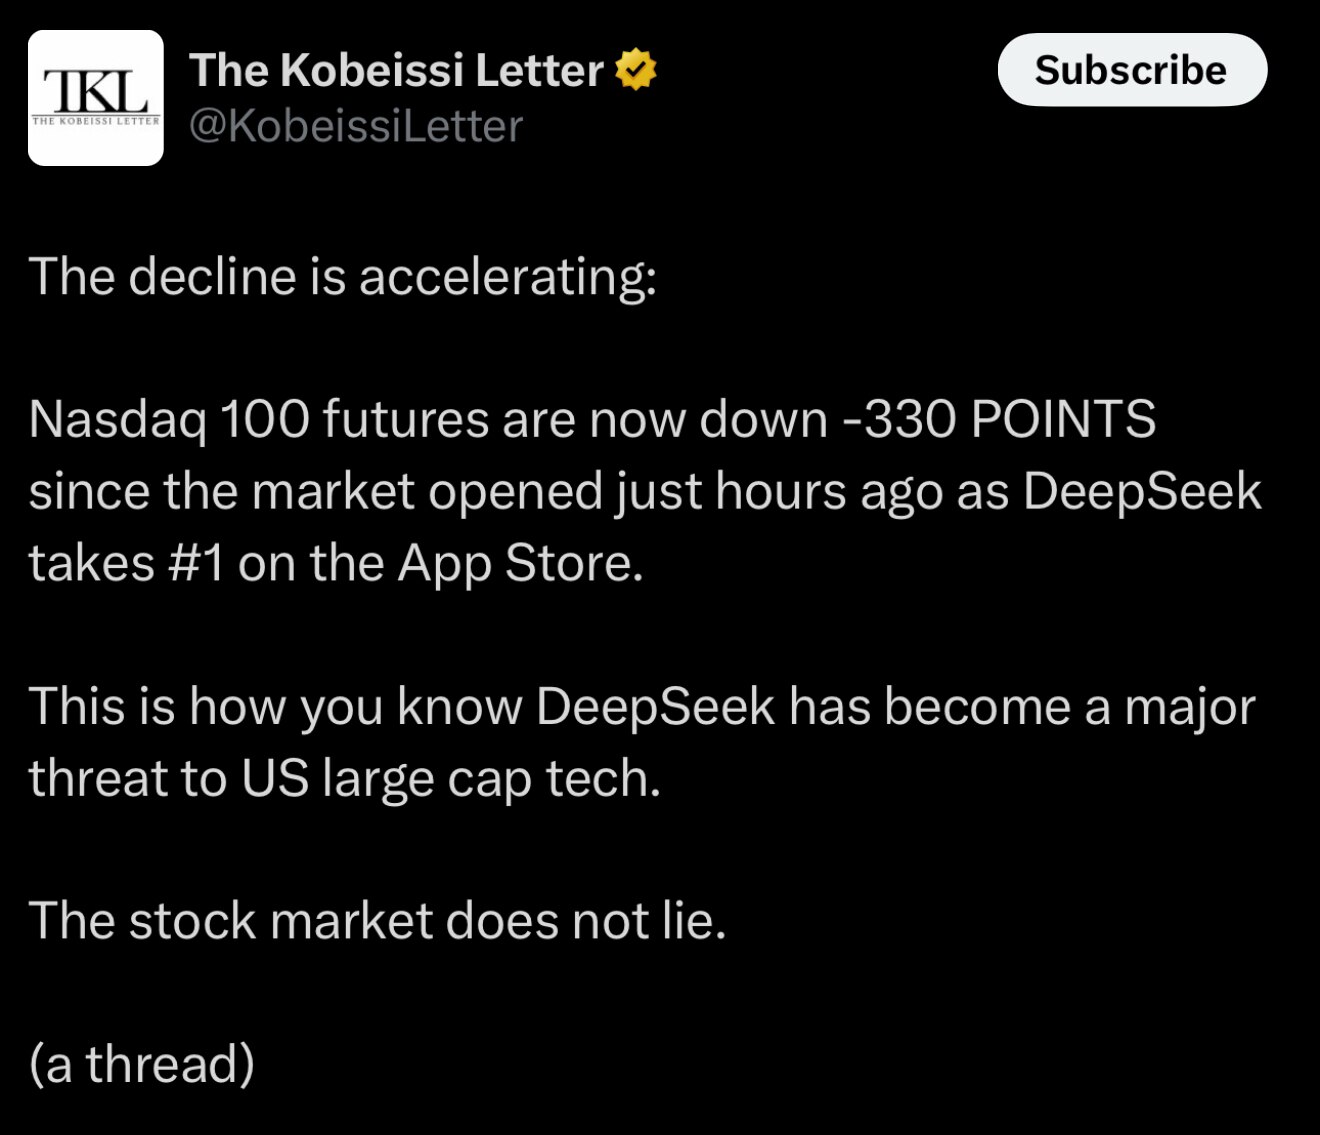Click "DeepSeek" at end of second line

click(1142, 491)
